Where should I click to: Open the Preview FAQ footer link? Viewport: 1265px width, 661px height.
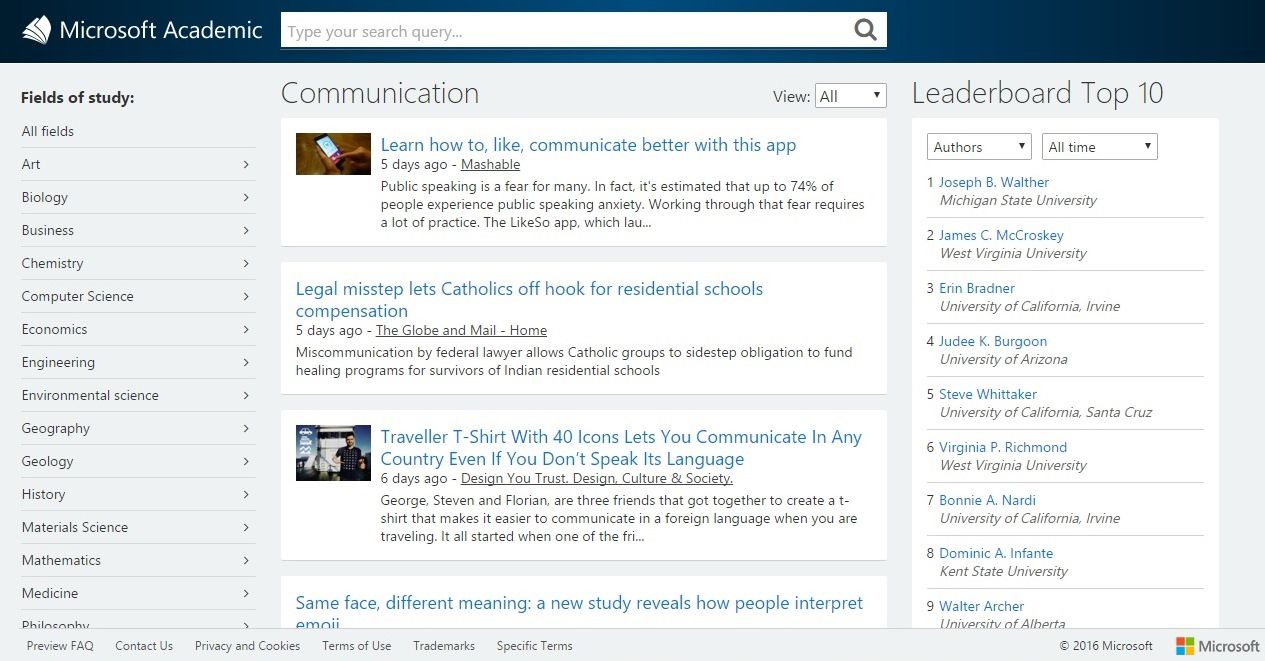click(60, 646)
